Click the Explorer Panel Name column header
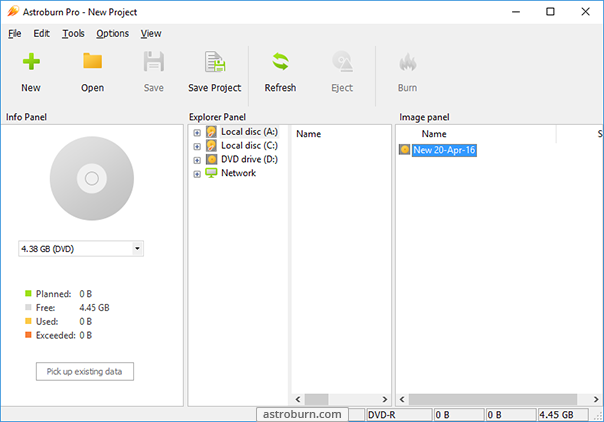 309,134
